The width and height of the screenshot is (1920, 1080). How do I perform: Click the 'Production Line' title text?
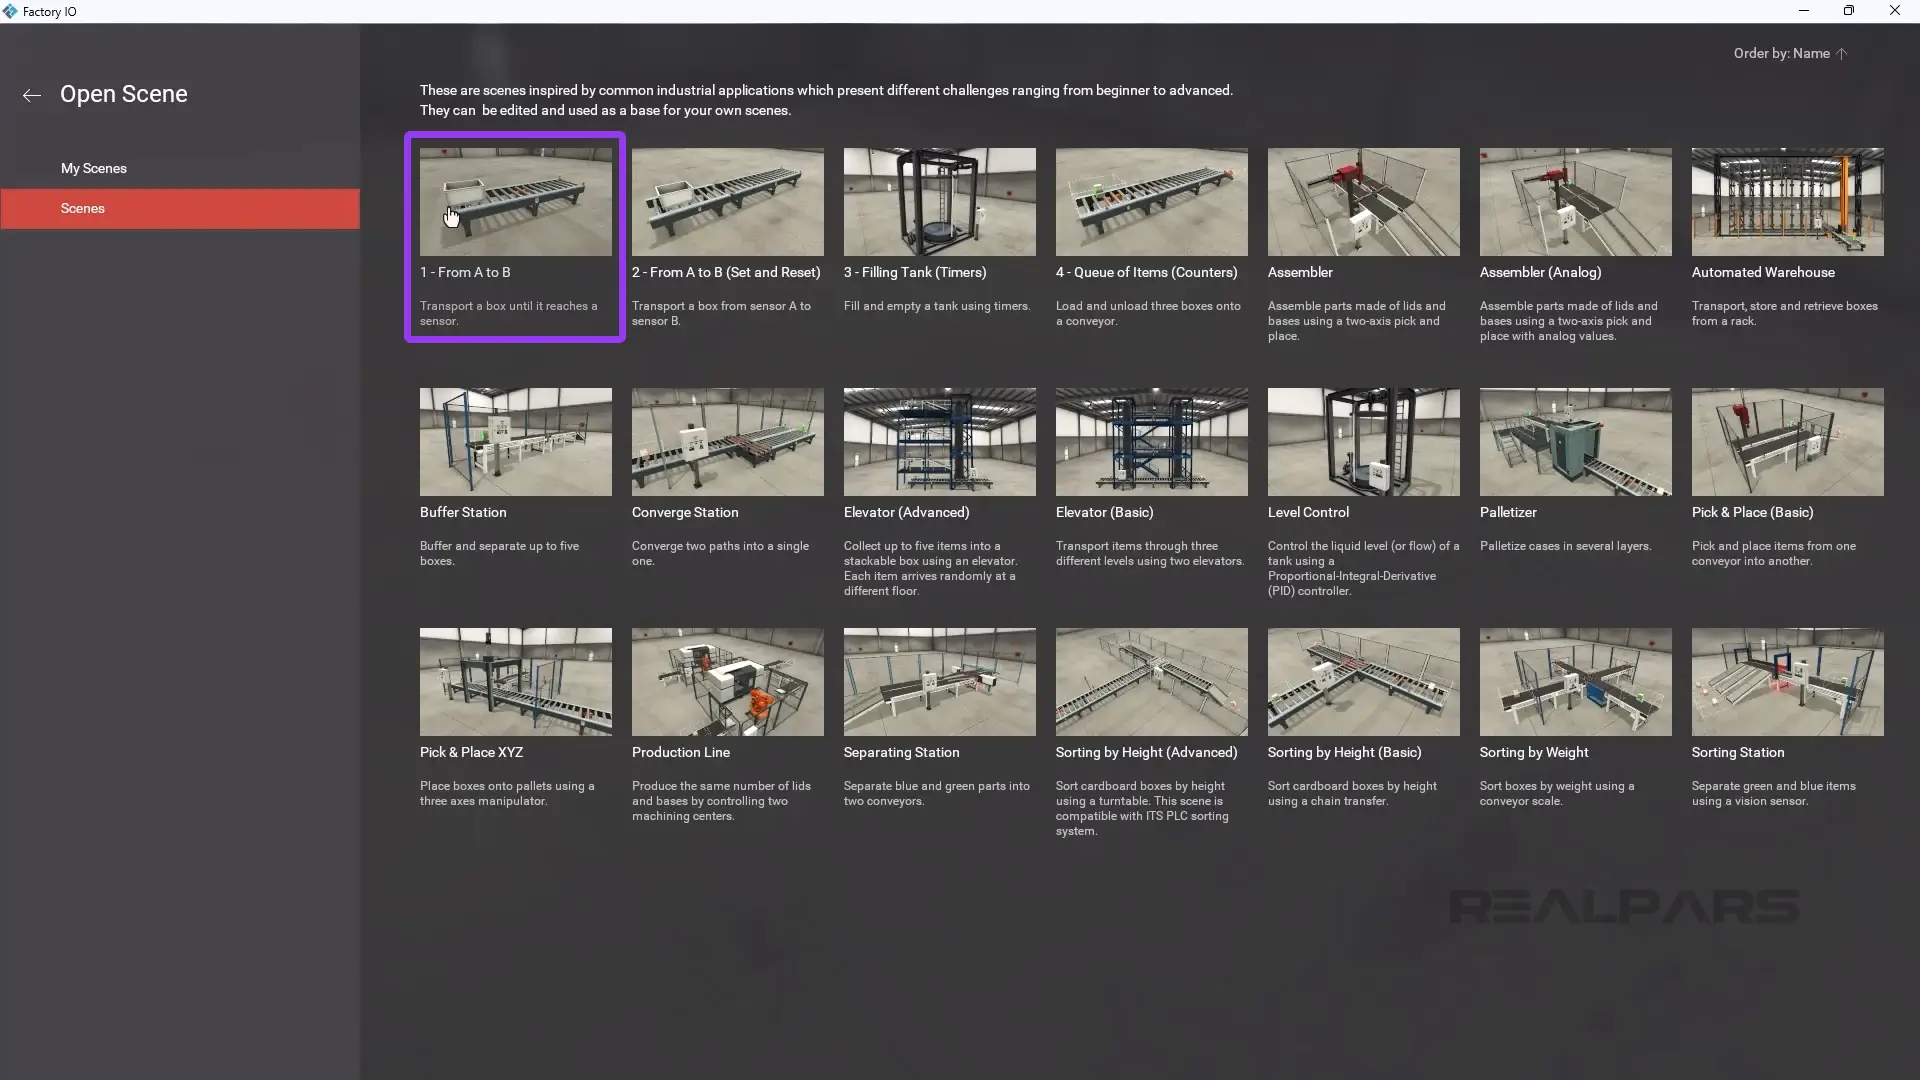(x=681, y=752)
